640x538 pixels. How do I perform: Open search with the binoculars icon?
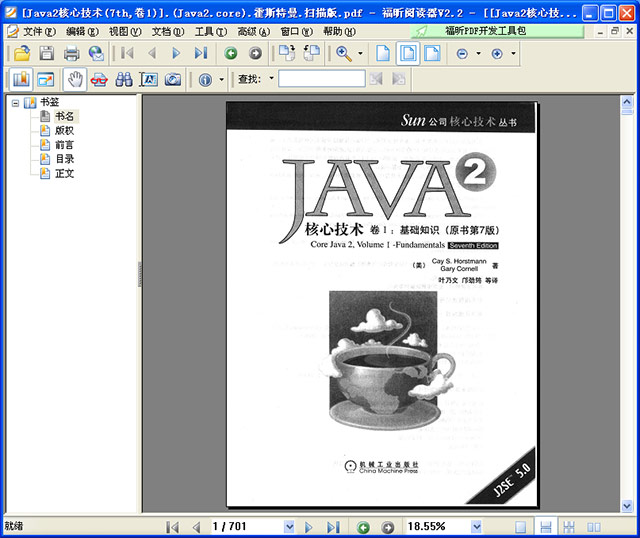[124, 79]
